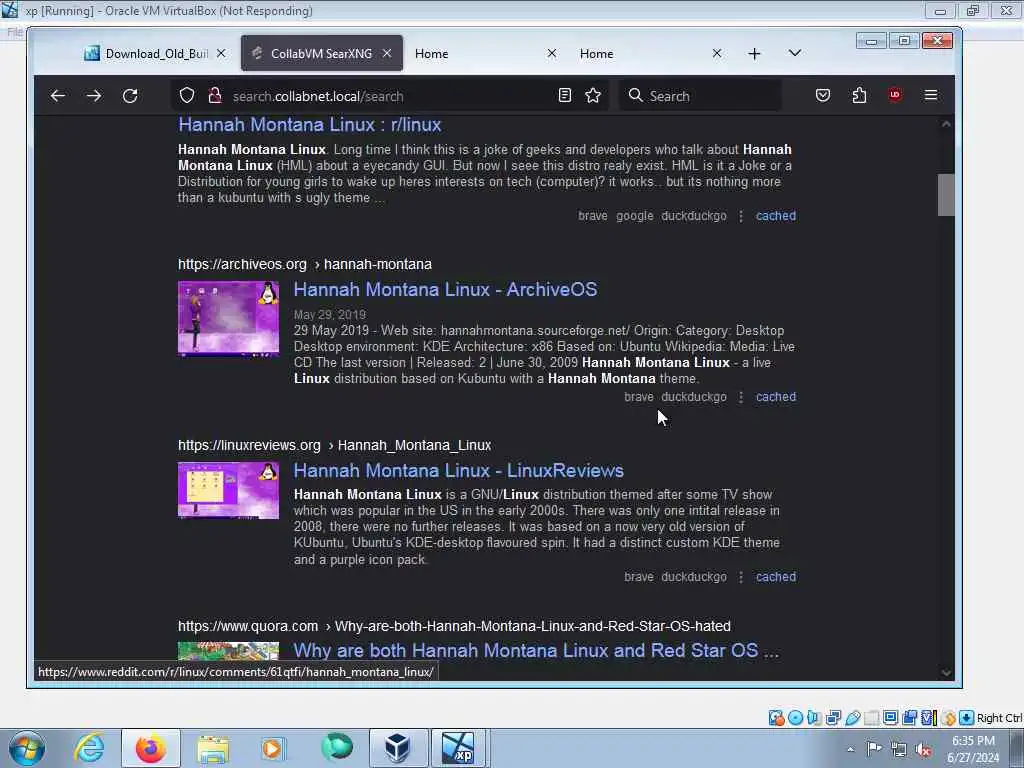
Task: Click the muted volume tray icon
Action: pyautogui.click(x=923, y=749)
